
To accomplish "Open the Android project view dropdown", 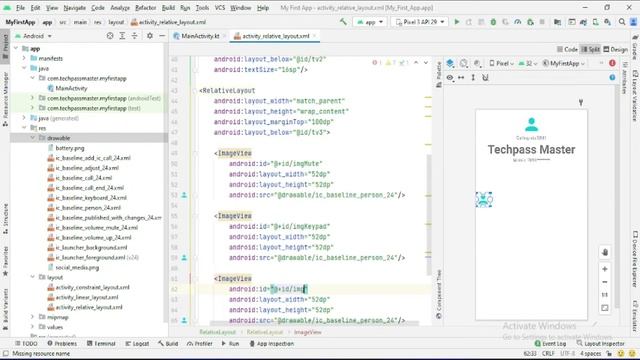I will pyautogui.click(x=33, y=36).
